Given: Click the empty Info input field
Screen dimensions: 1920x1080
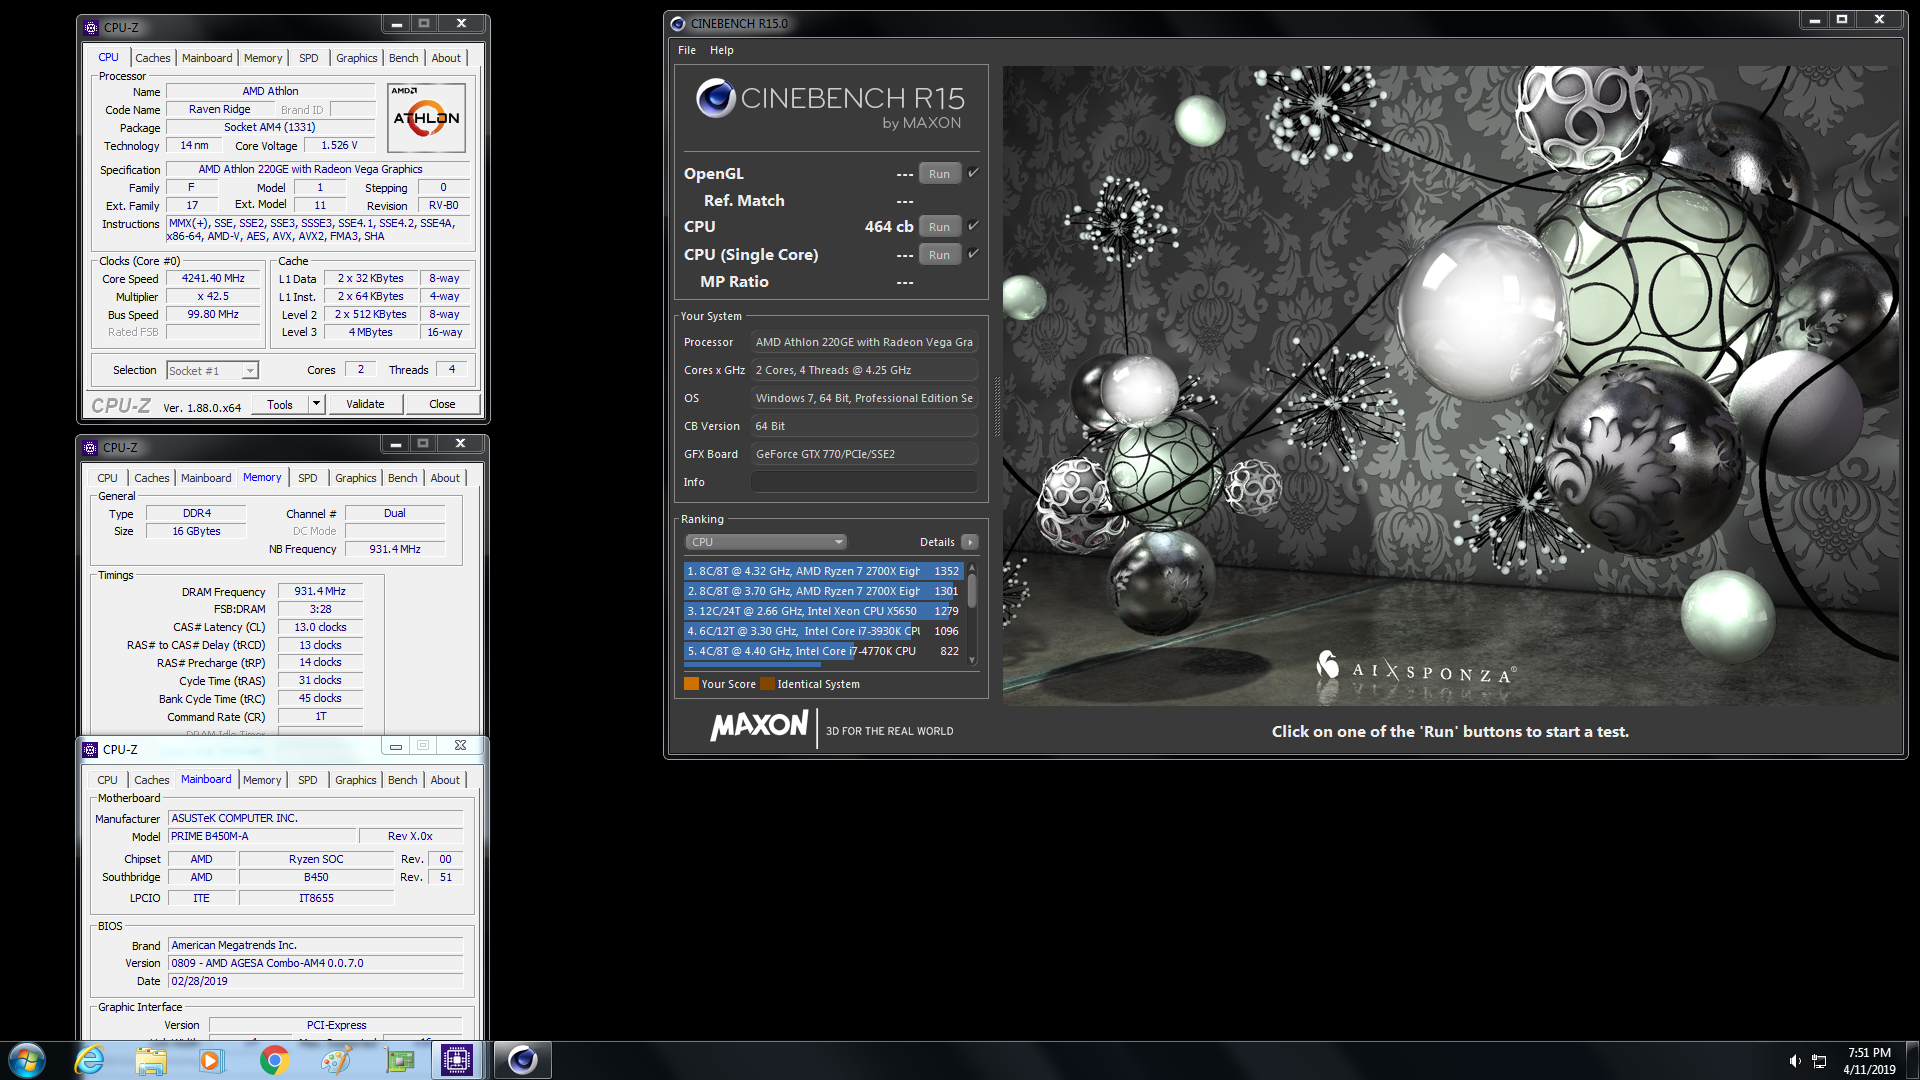Looking at the screenshot, I should click(x=864, y=482).
